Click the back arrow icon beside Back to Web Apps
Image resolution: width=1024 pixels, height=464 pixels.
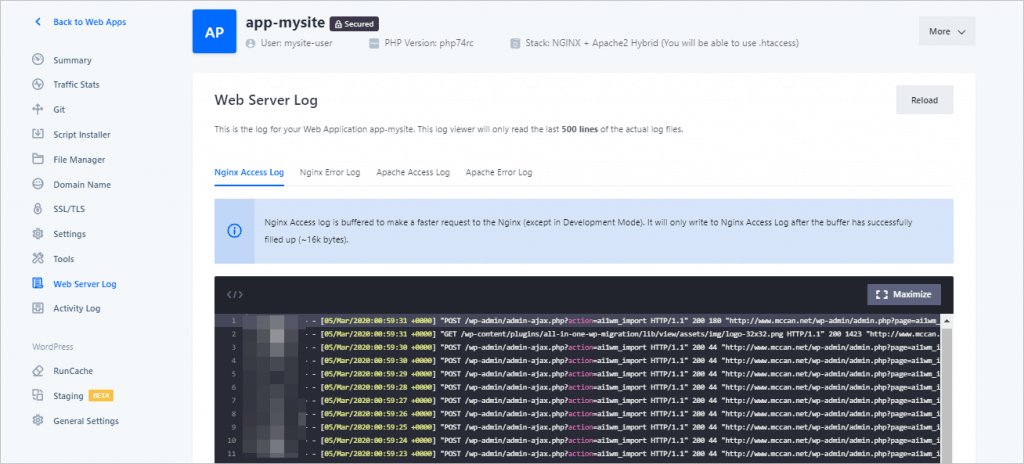pos(38,22)
